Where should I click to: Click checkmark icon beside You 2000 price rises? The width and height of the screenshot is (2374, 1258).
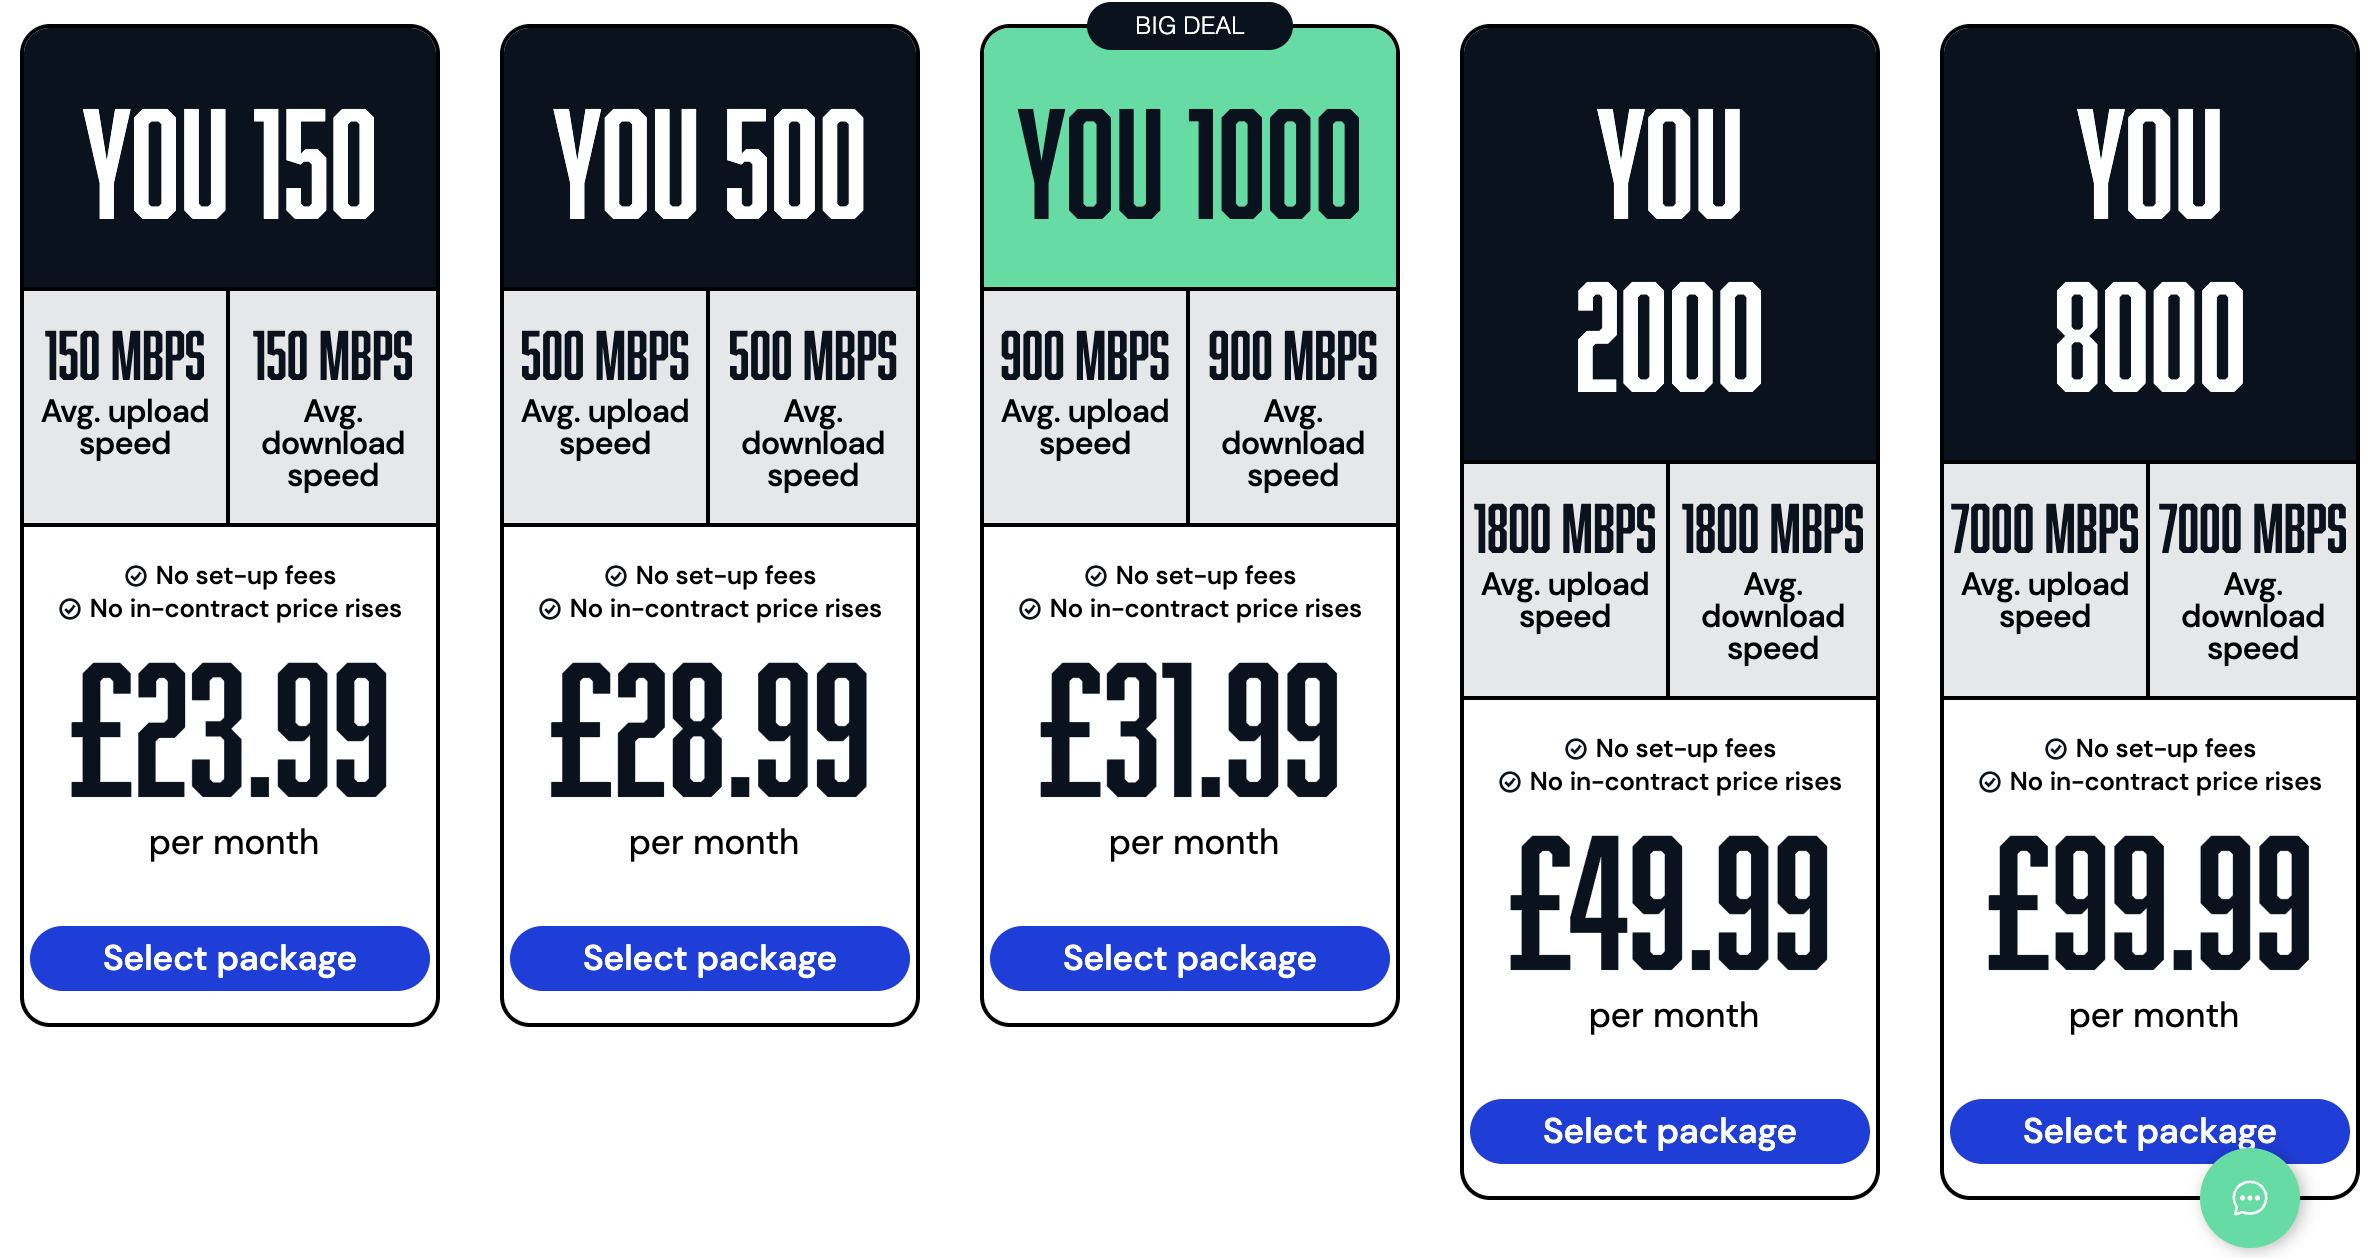click(x=1510, y=782)
